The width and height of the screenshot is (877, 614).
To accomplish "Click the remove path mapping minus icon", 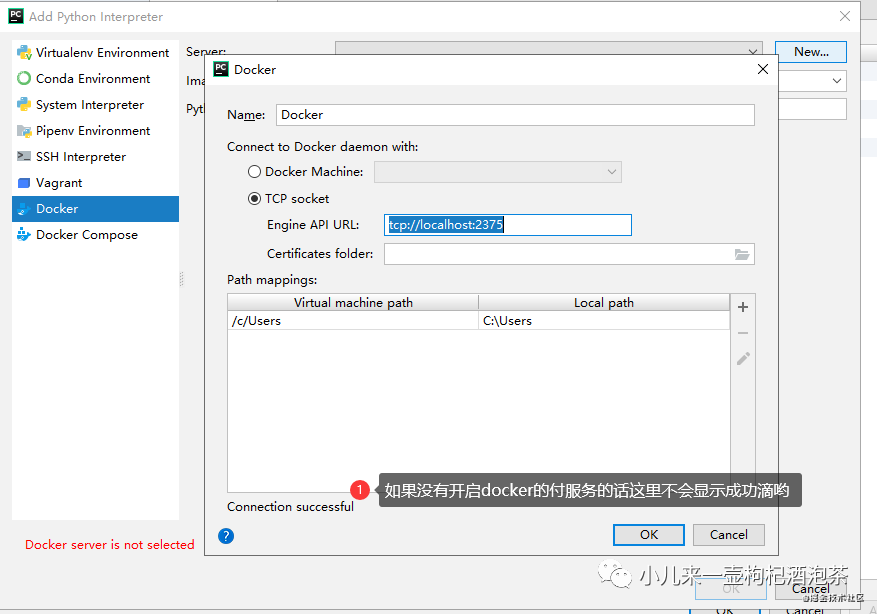I will [x=743, y=333].
